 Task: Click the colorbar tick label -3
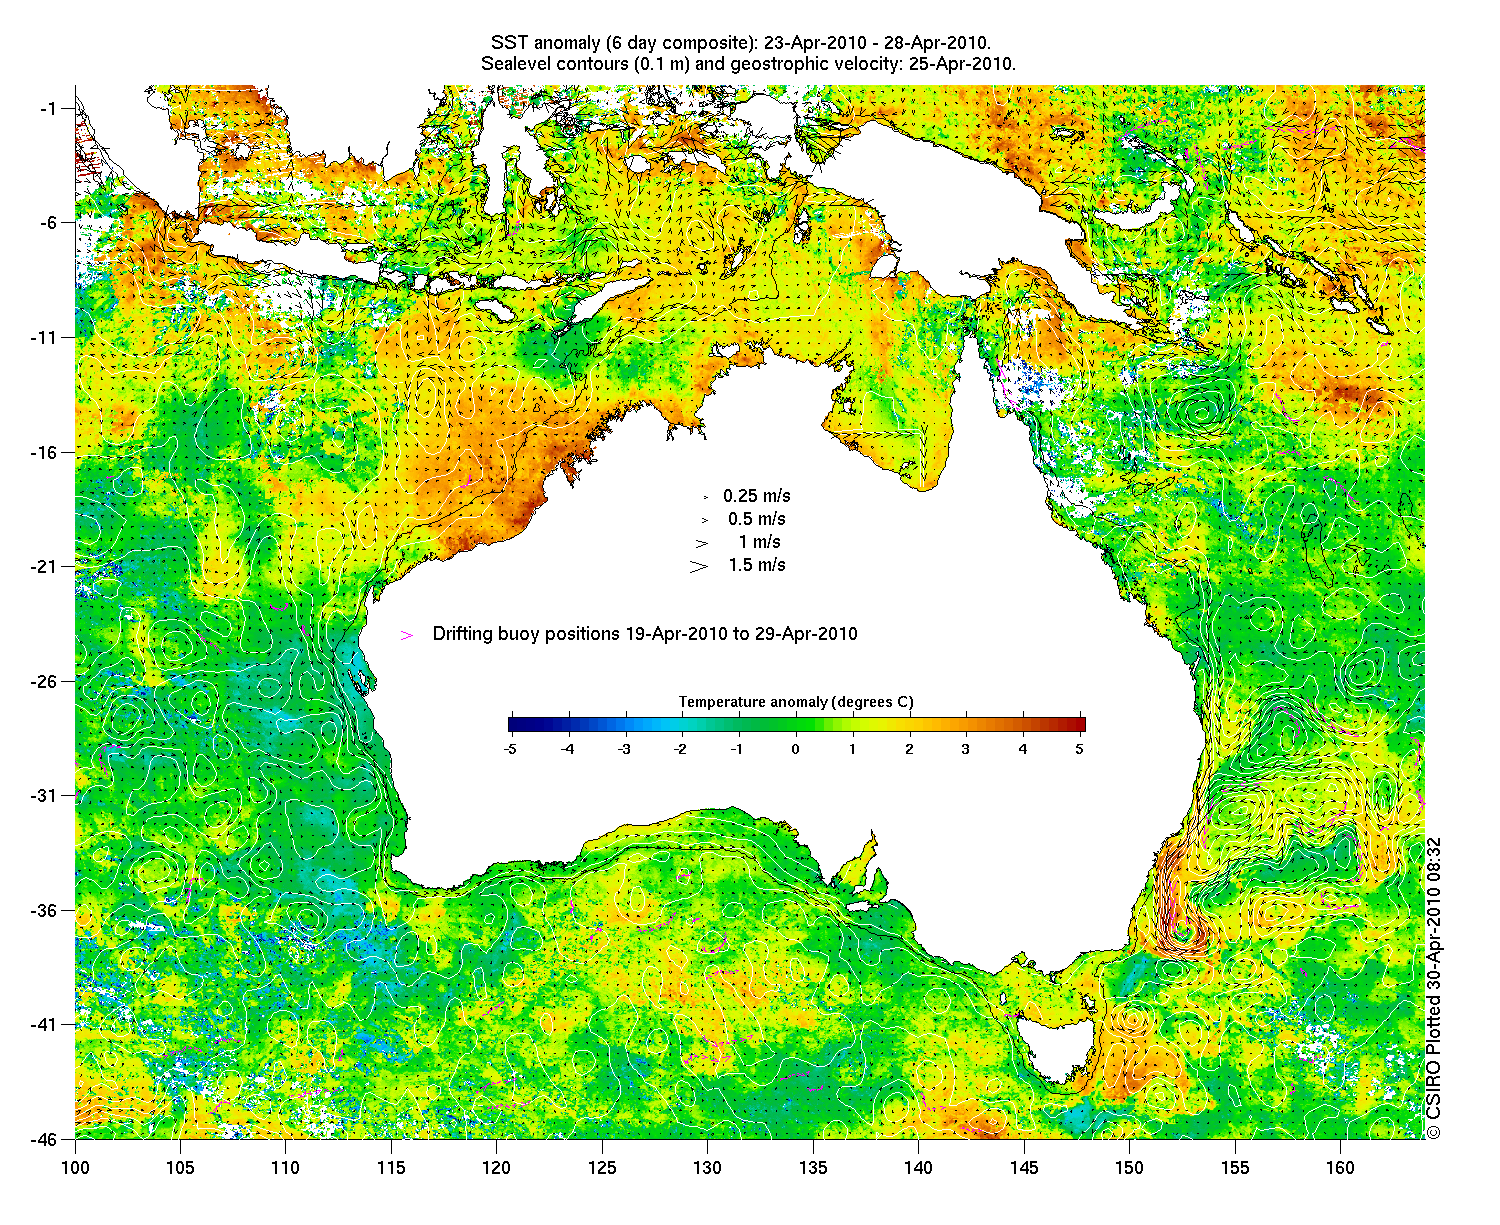tap(625, 748)
